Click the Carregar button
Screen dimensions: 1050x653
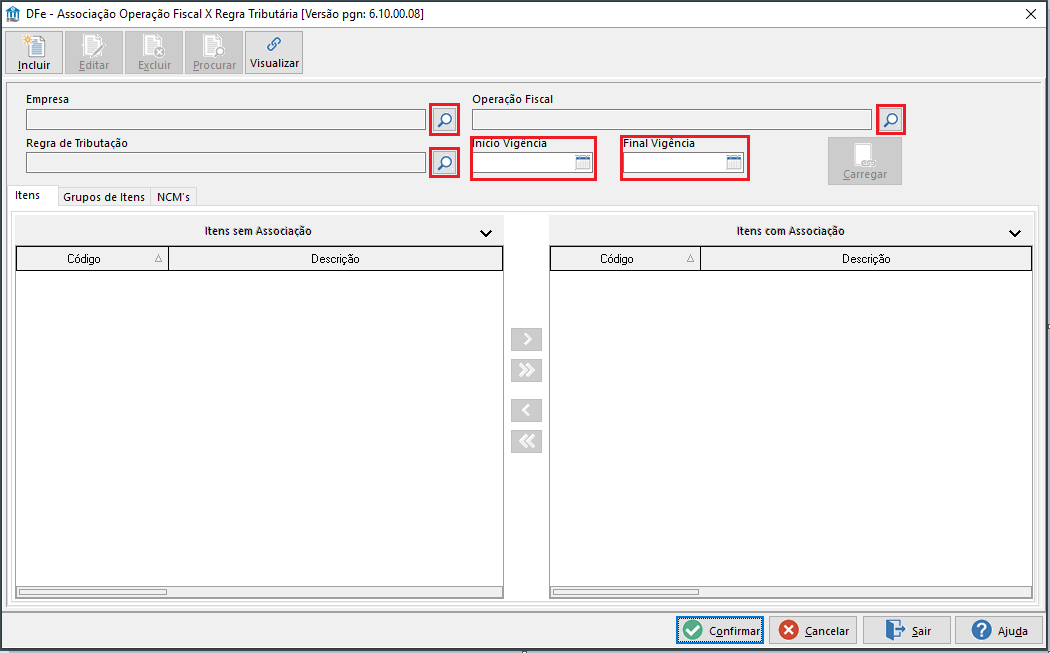(x=865, y=161)
